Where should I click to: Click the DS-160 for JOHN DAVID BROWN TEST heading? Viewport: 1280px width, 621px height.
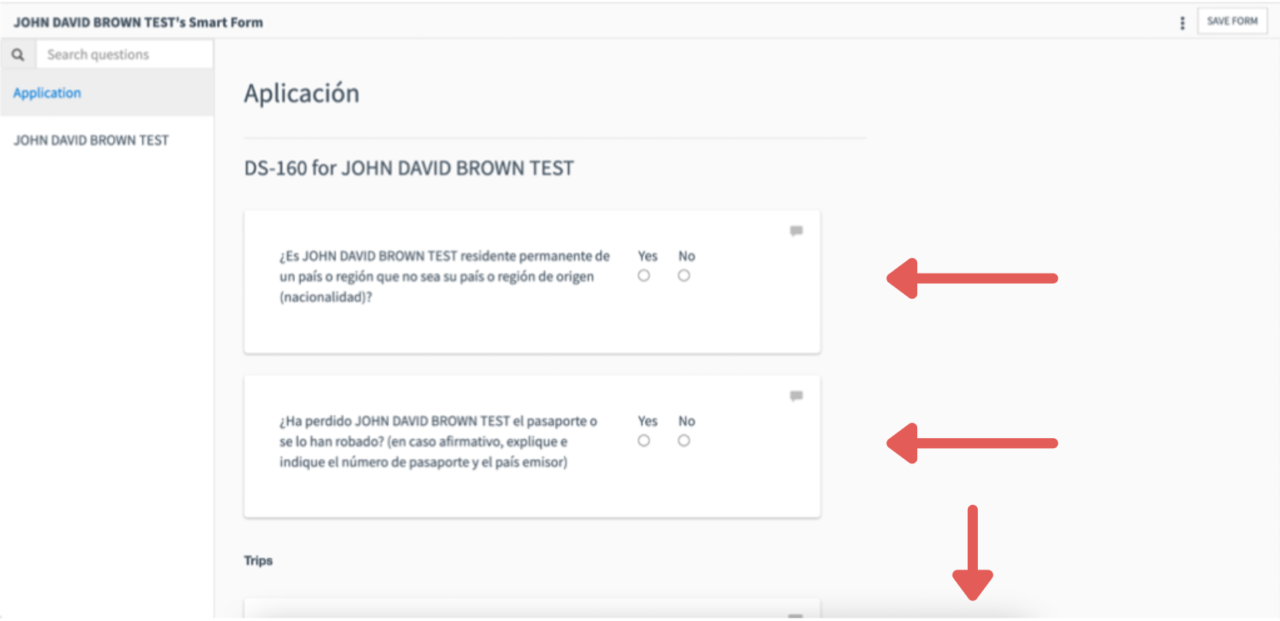pyautogui.click(x=409, y=168)
